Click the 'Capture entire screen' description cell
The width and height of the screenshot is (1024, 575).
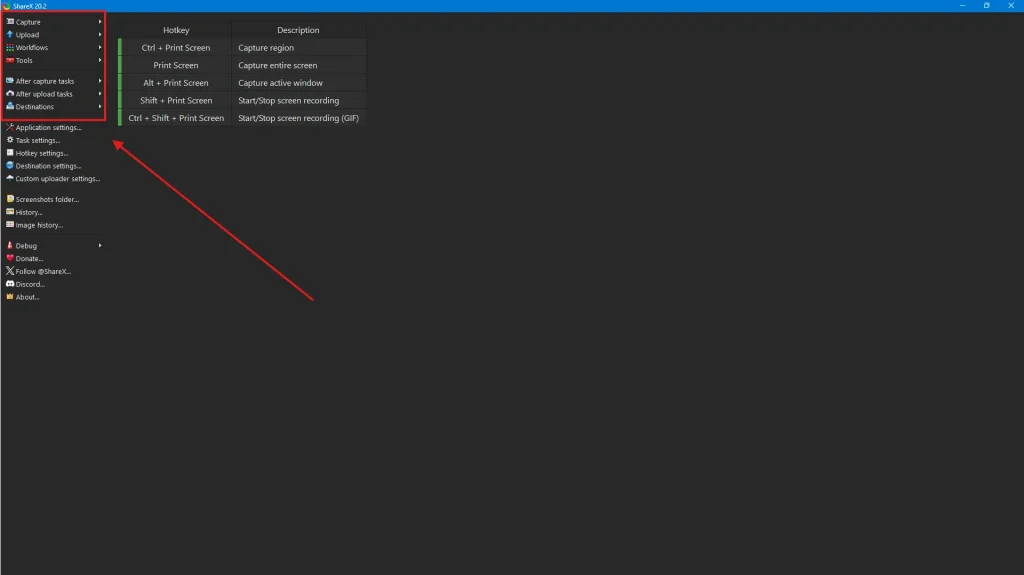[298, 65]
